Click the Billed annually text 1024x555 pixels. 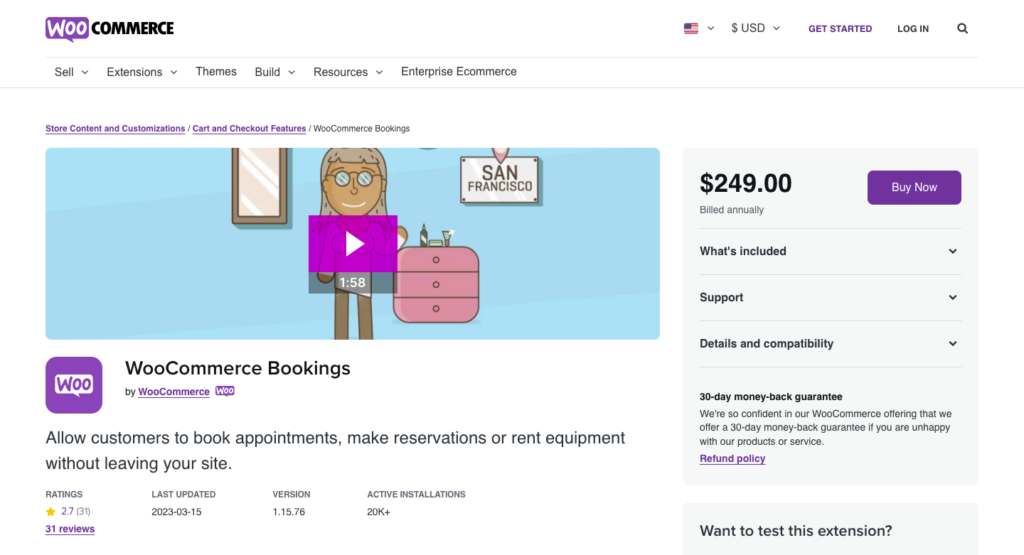[731, 210]
